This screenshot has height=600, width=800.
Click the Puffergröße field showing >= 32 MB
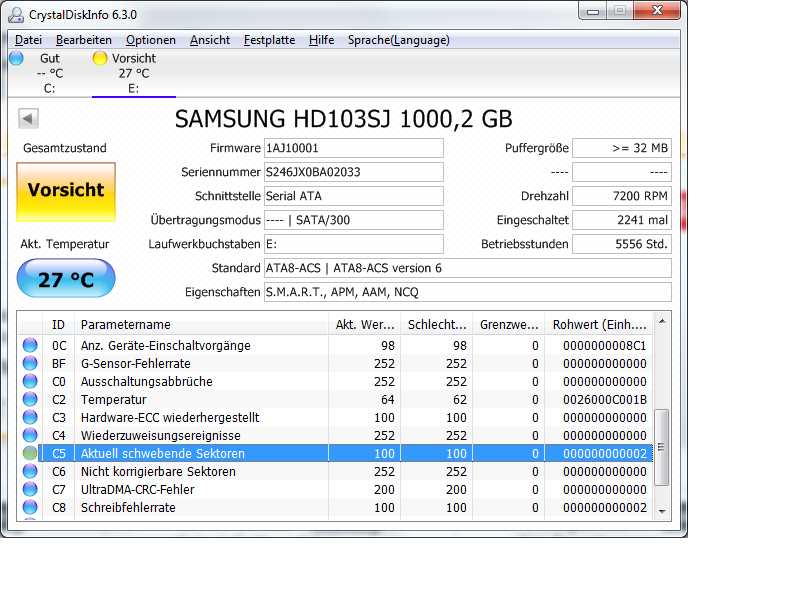(x=622, y=148)
